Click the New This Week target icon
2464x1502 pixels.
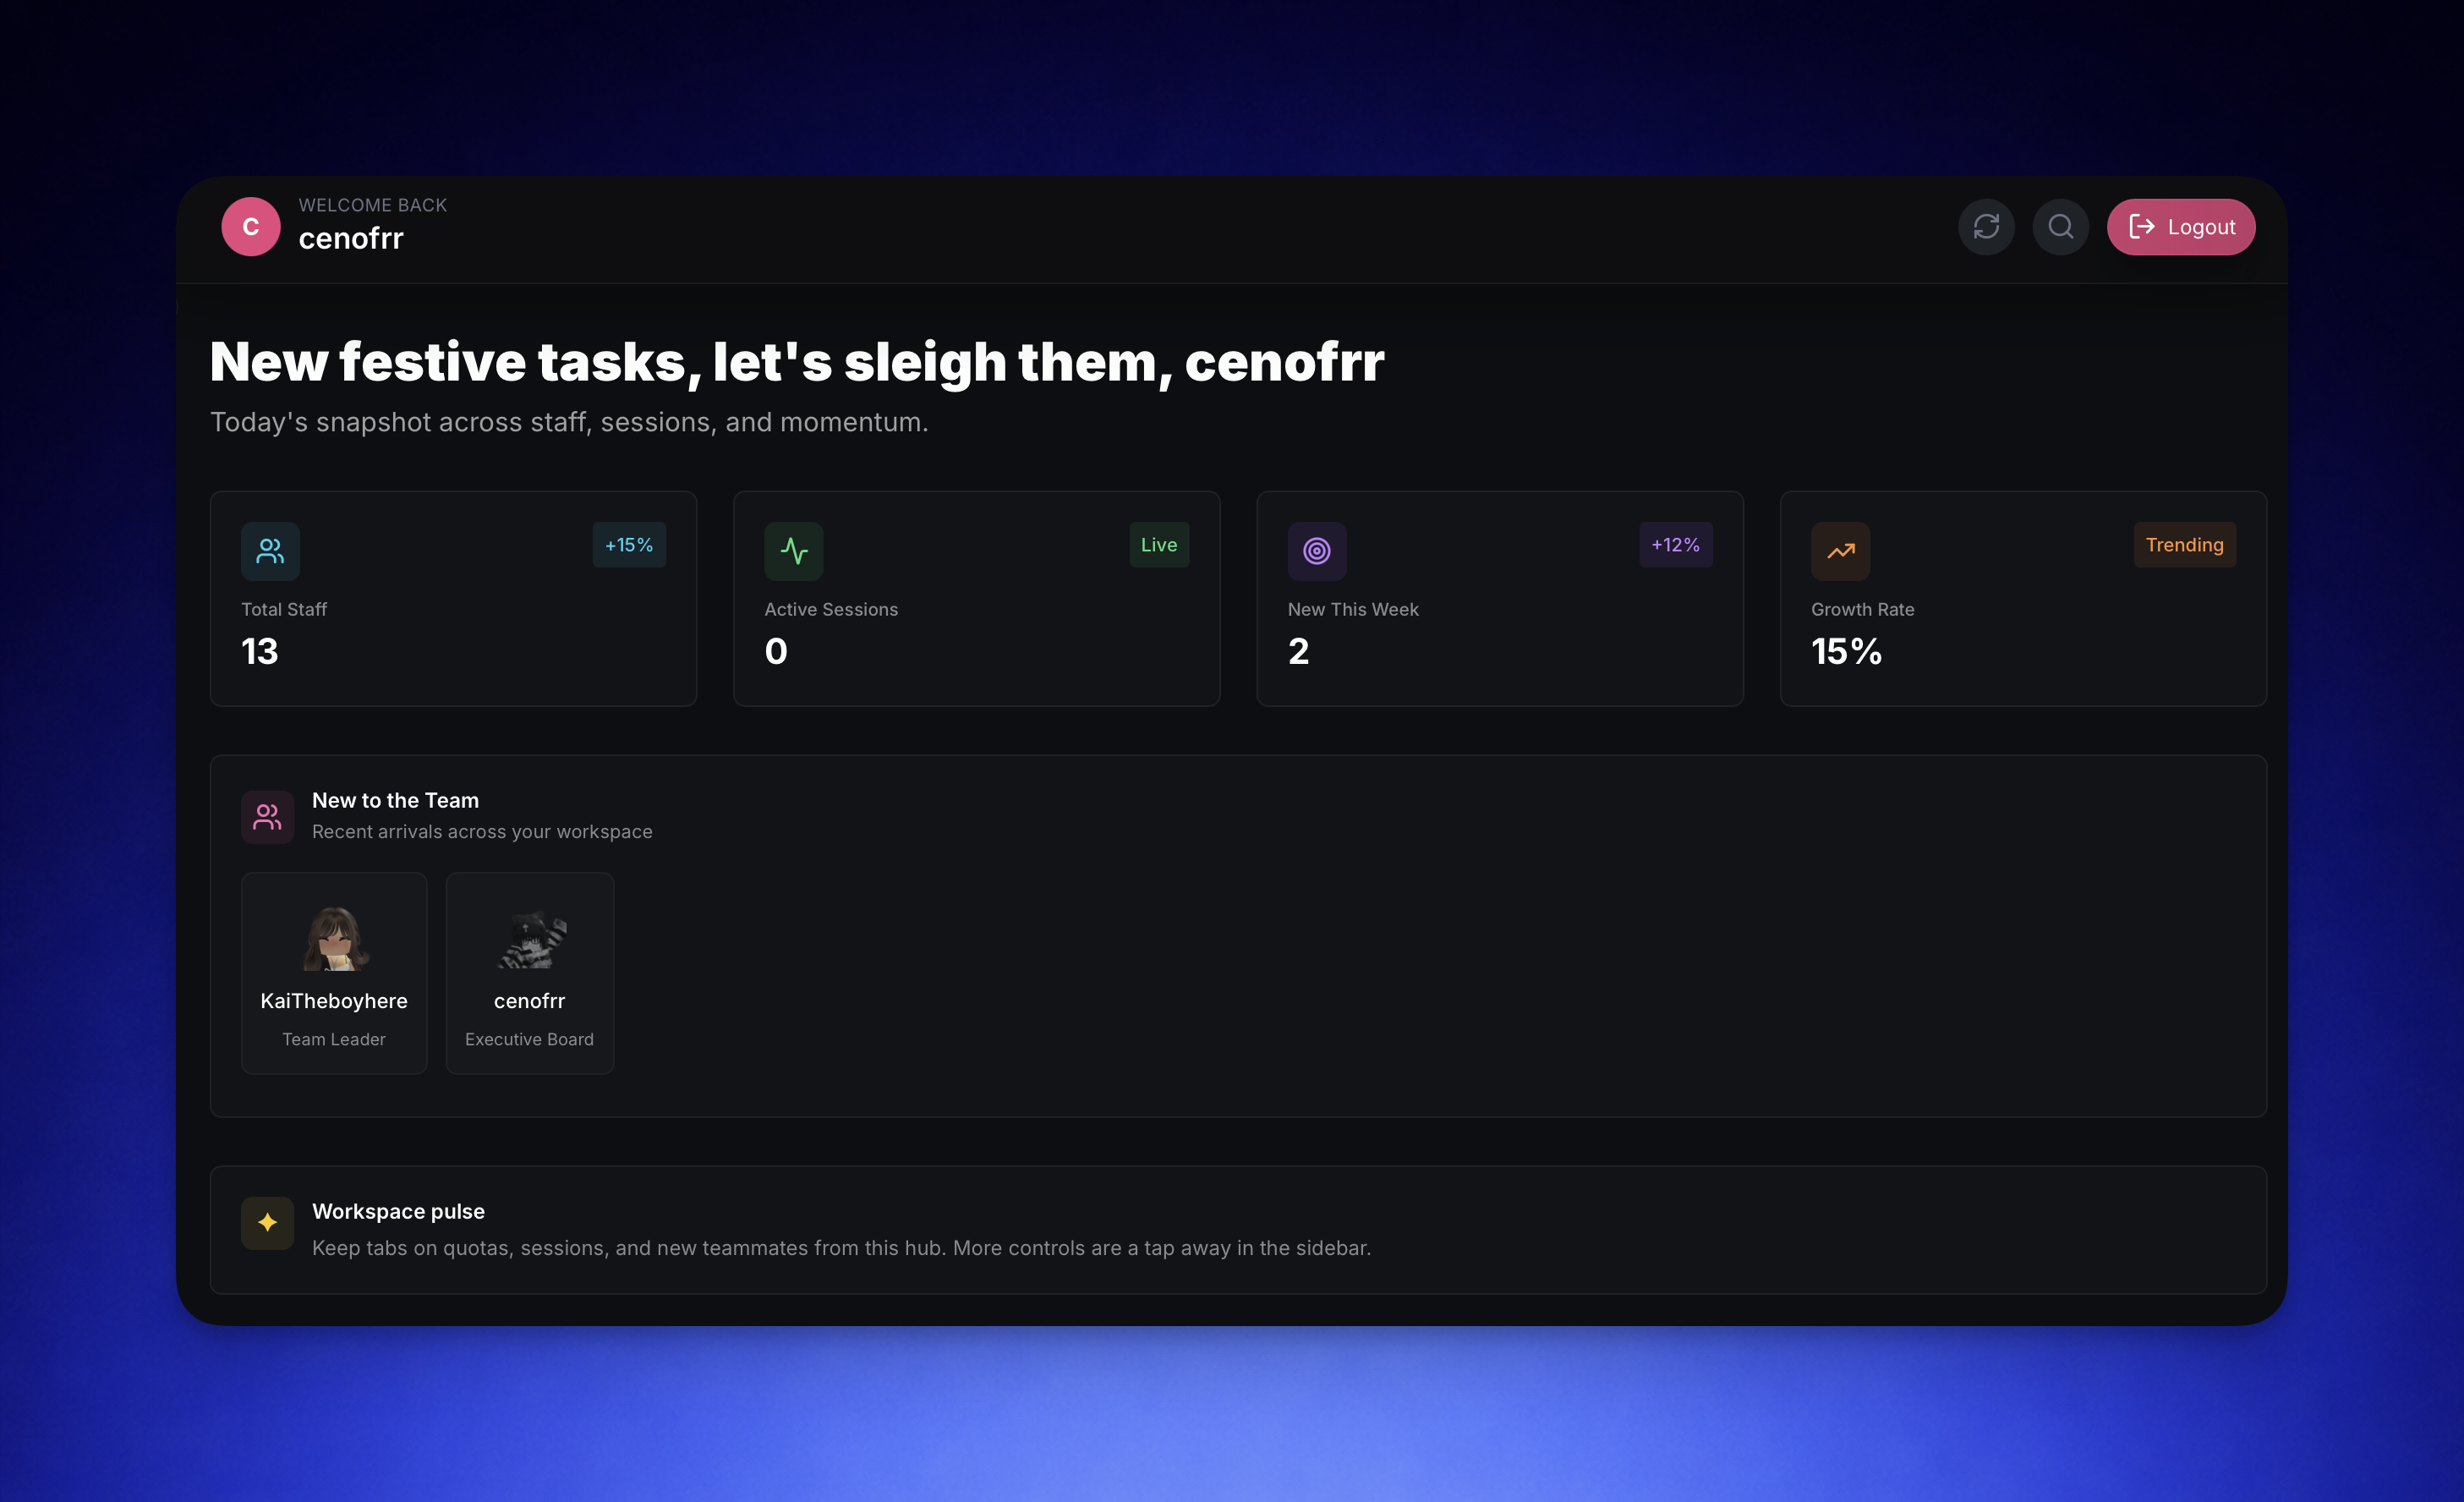[x=1316, y=551]
